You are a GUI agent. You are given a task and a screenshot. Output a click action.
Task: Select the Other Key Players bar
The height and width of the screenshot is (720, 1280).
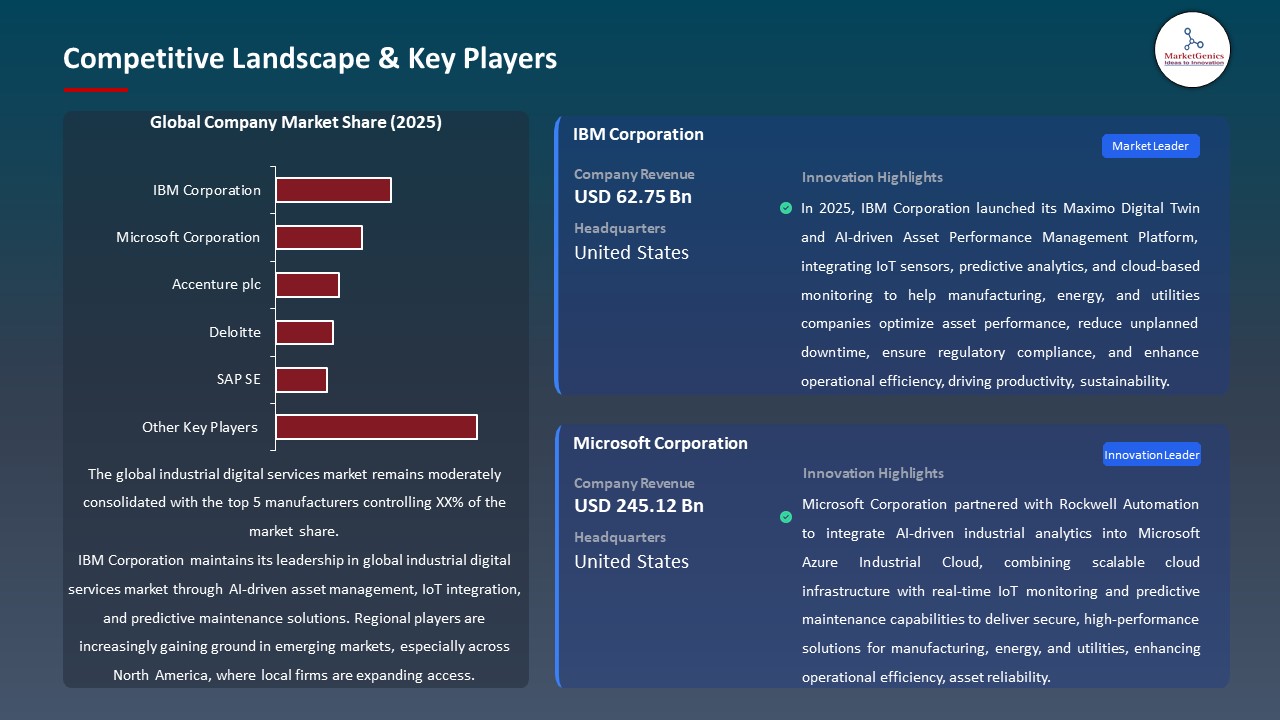pos(376,426)
